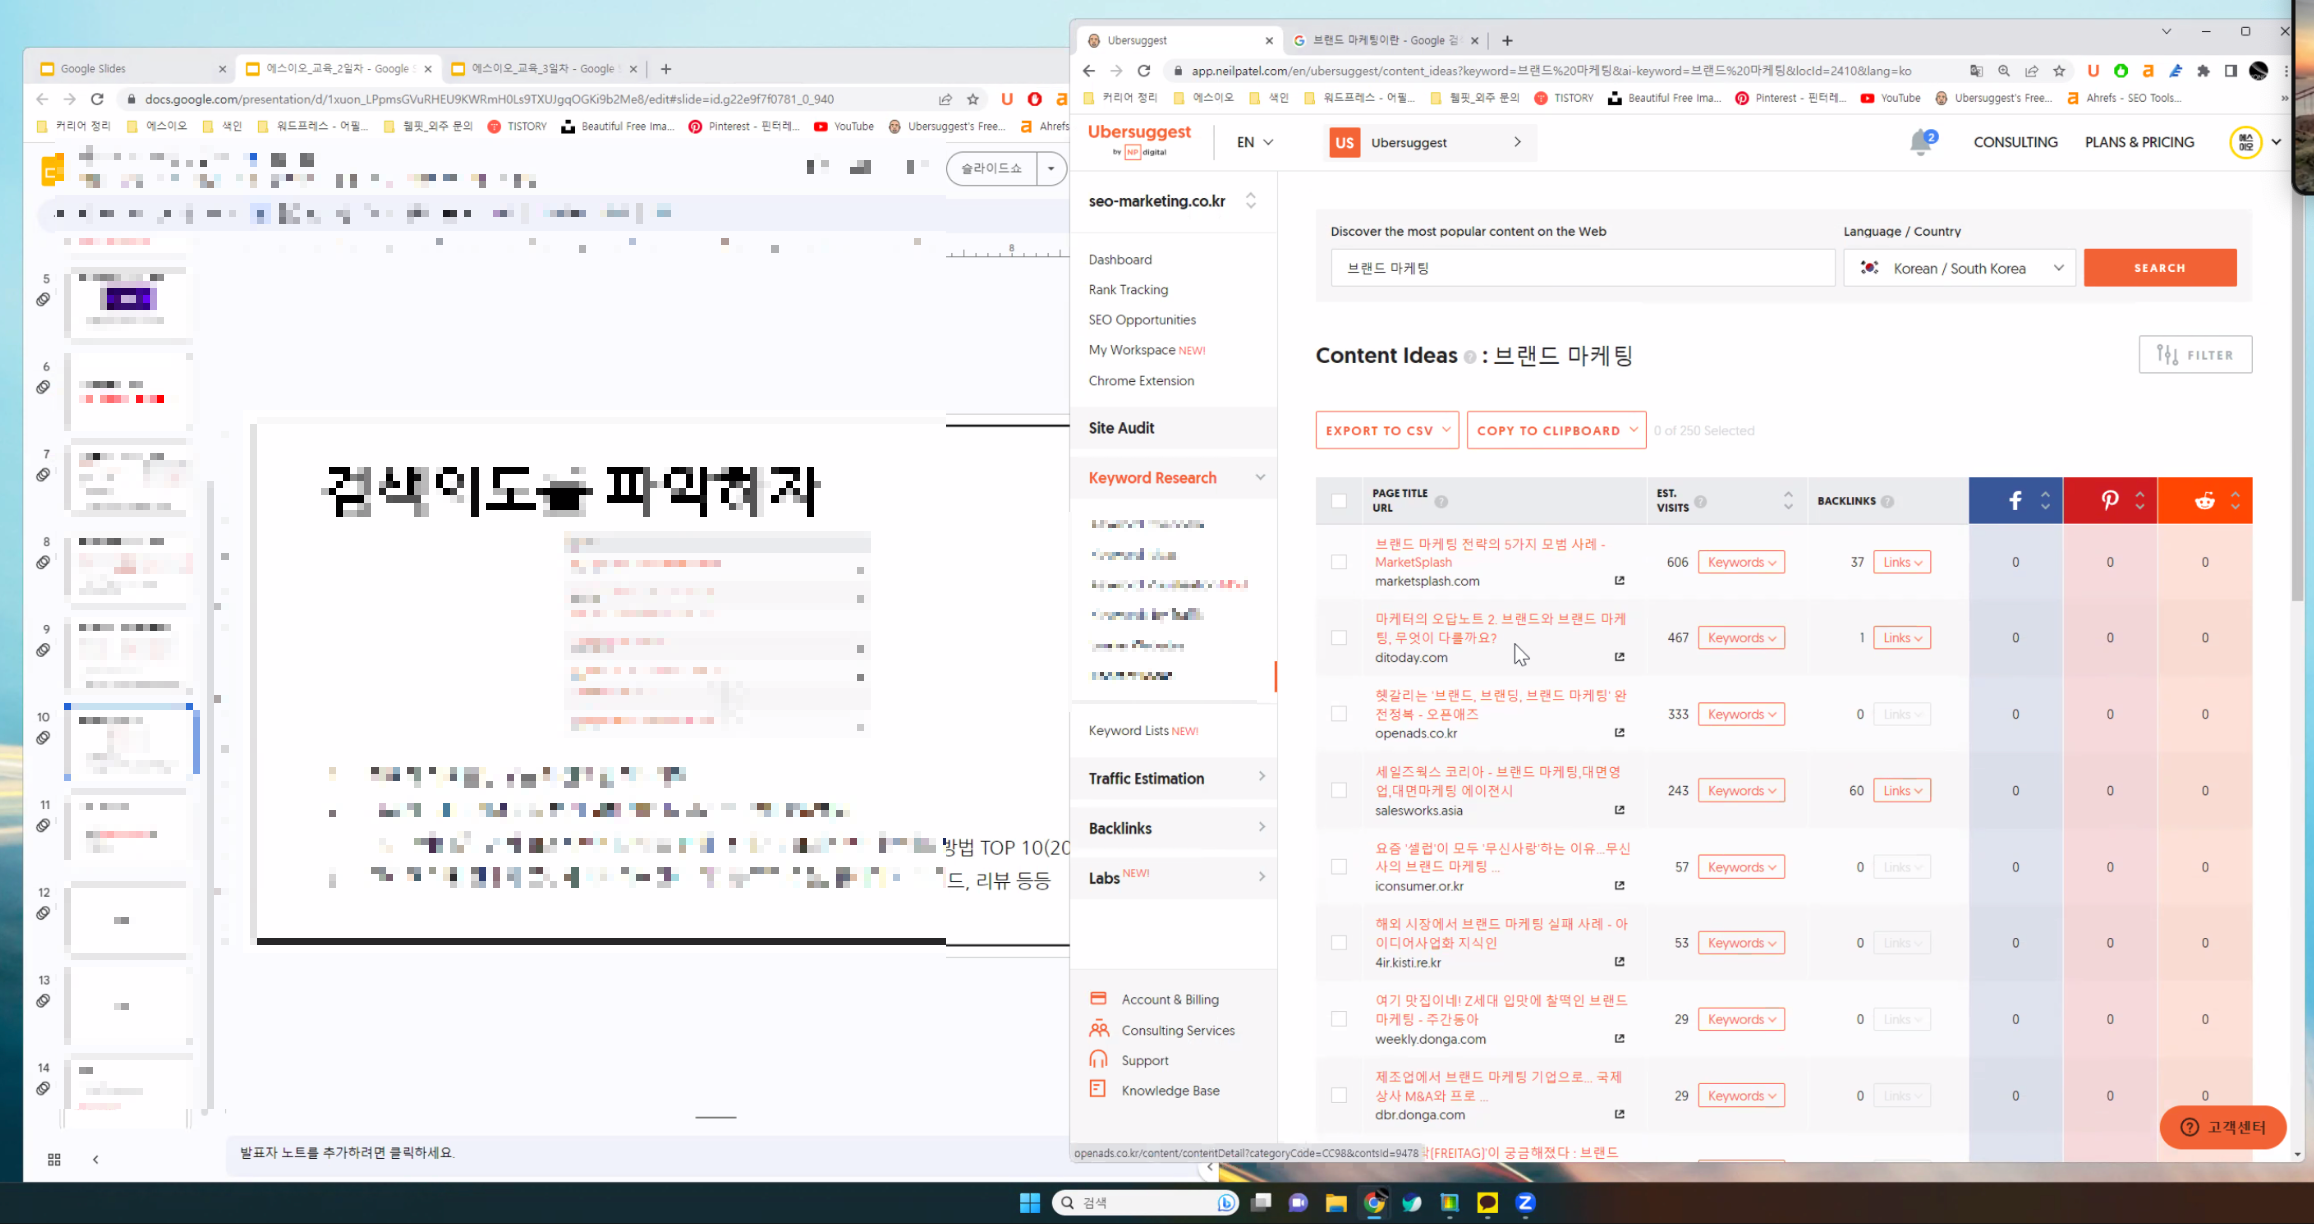Viewport: 2314px width, 1224px height.
Task: Open the EN language selector
Action: (1254, 142)
